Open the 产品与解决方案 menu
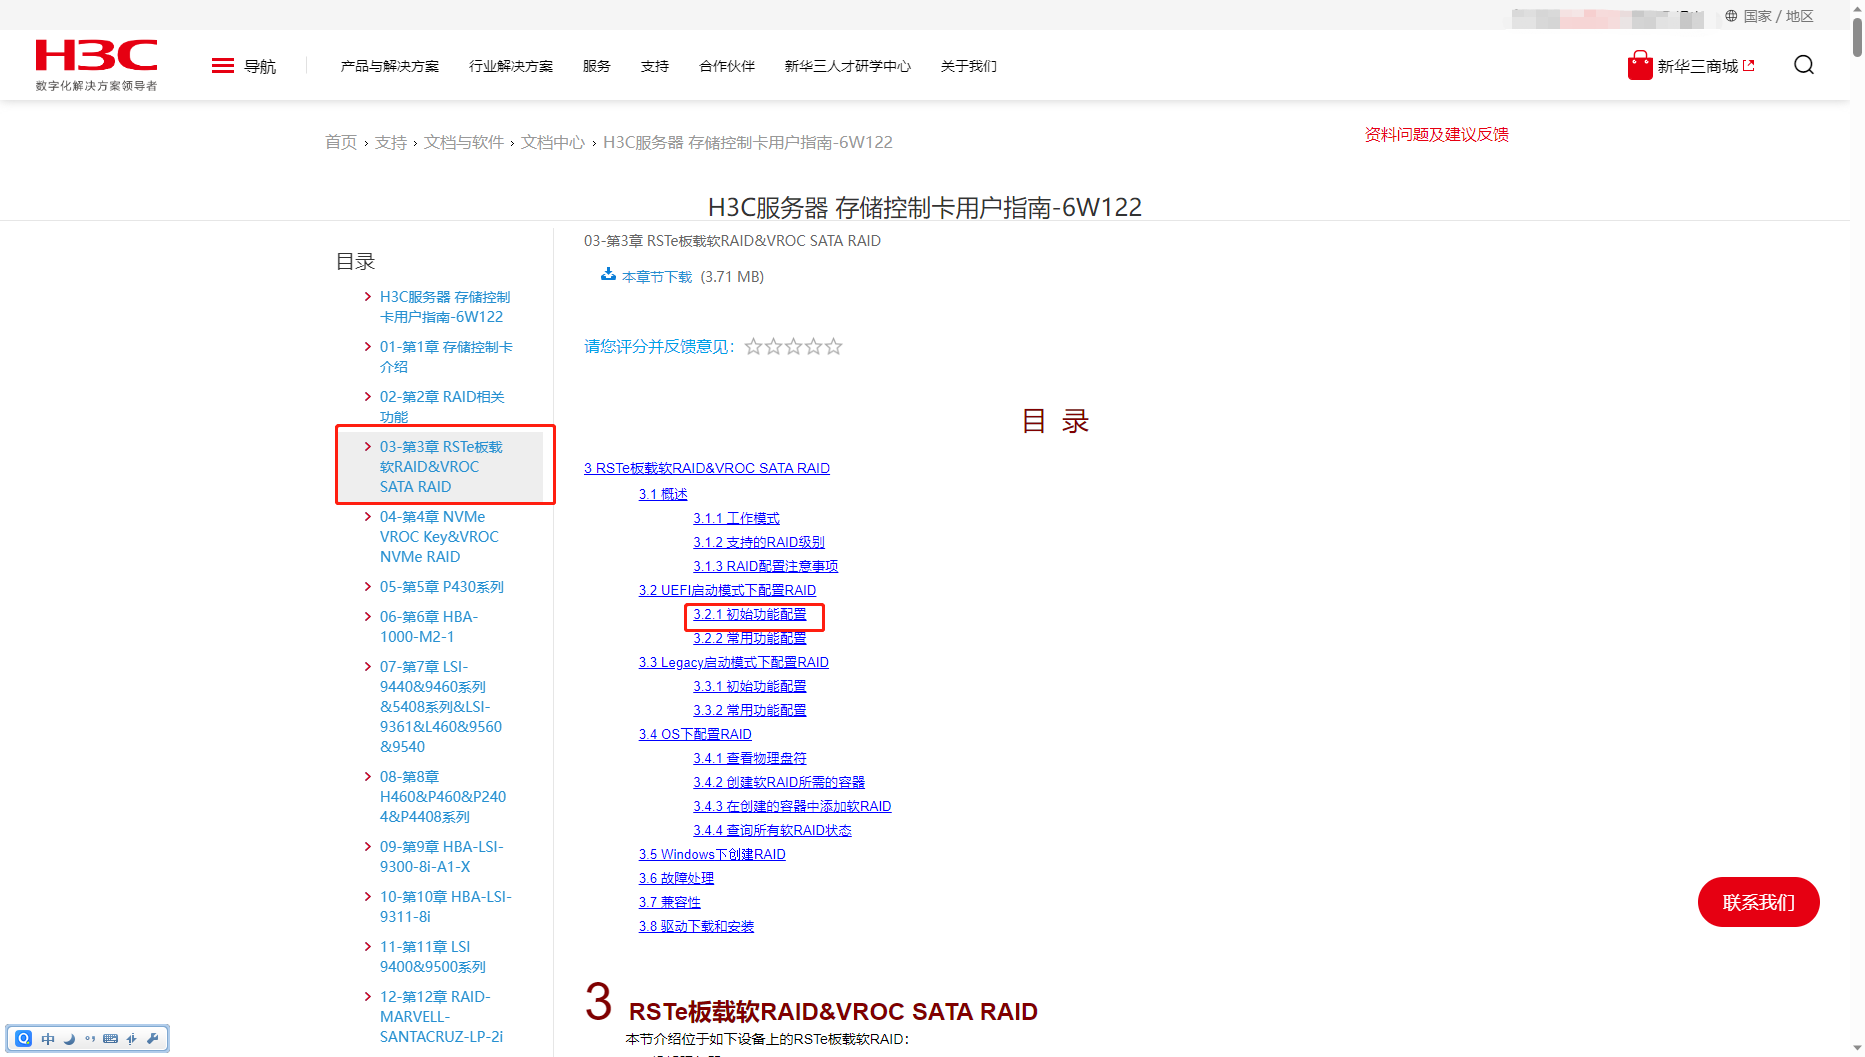This screenshot has width=1865, height=1057. [x=390, y=66]
